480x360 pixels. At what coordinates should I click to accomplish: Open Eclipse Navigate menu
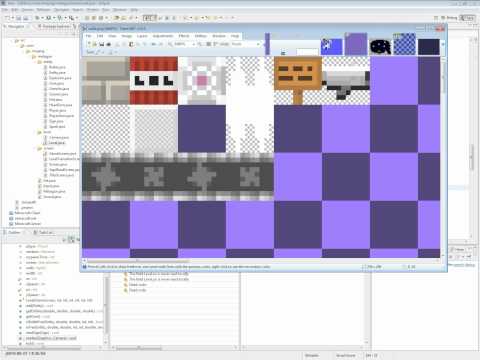point(61,10)
